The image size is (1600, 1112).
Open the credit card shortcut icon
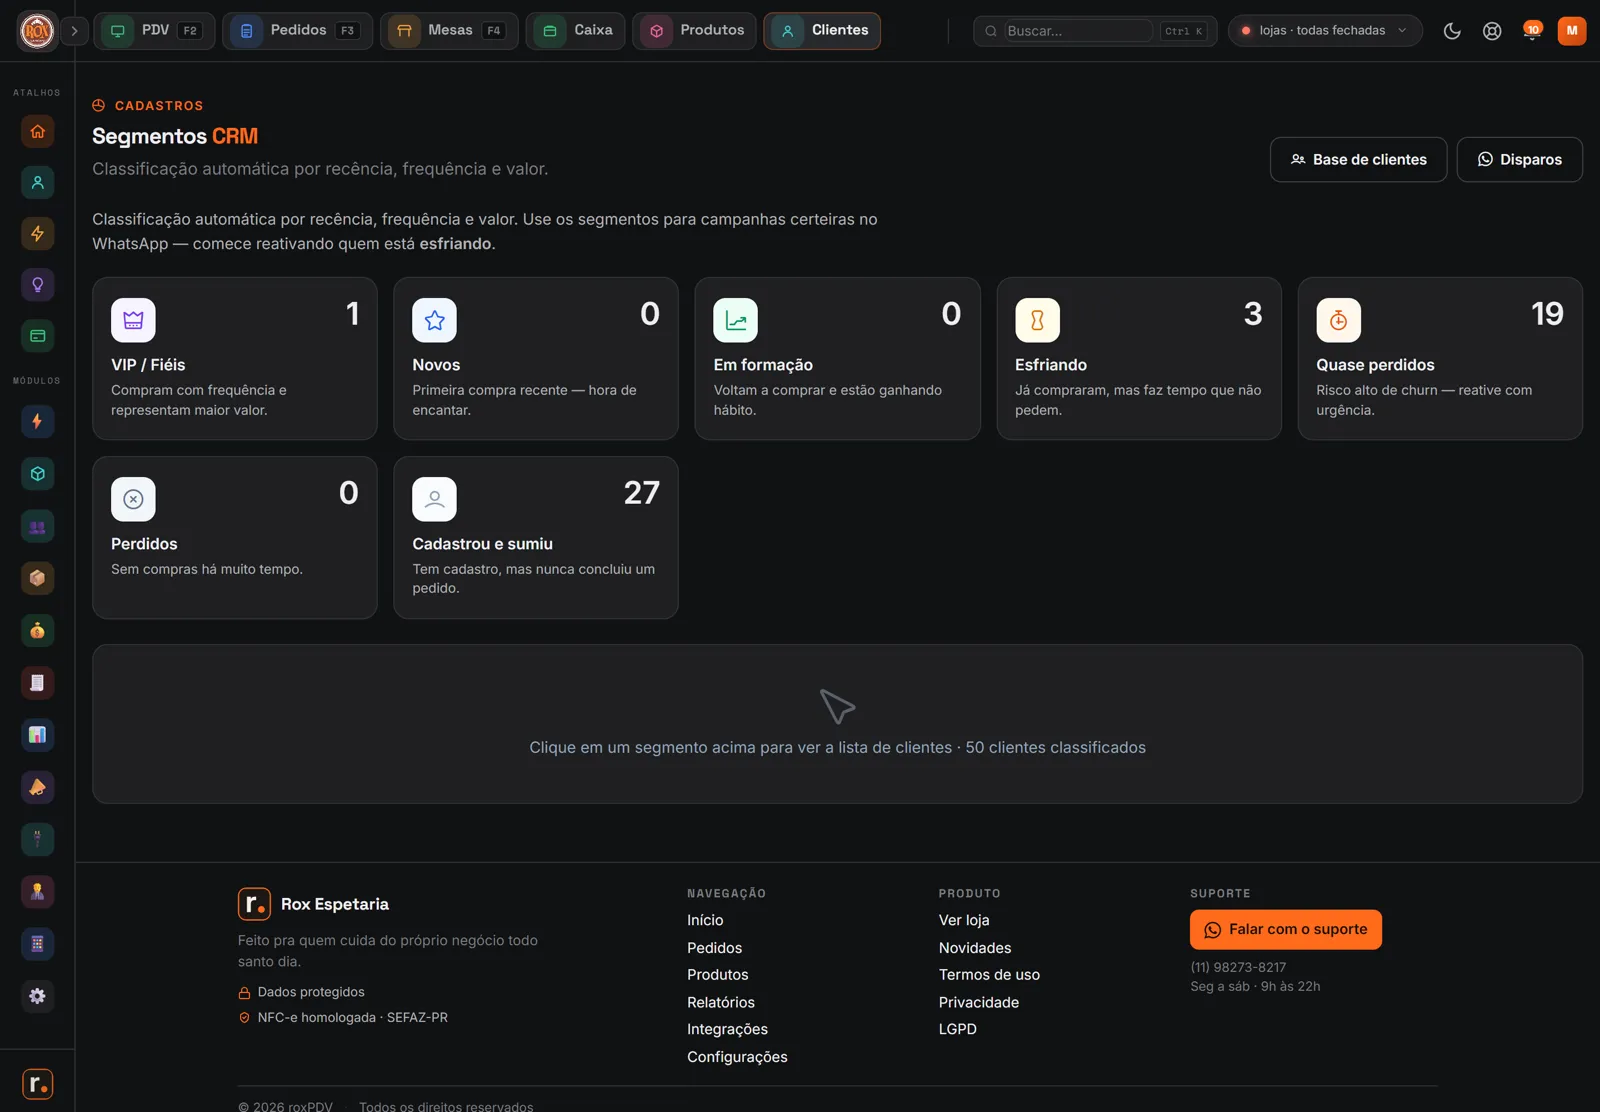(37, 336)
